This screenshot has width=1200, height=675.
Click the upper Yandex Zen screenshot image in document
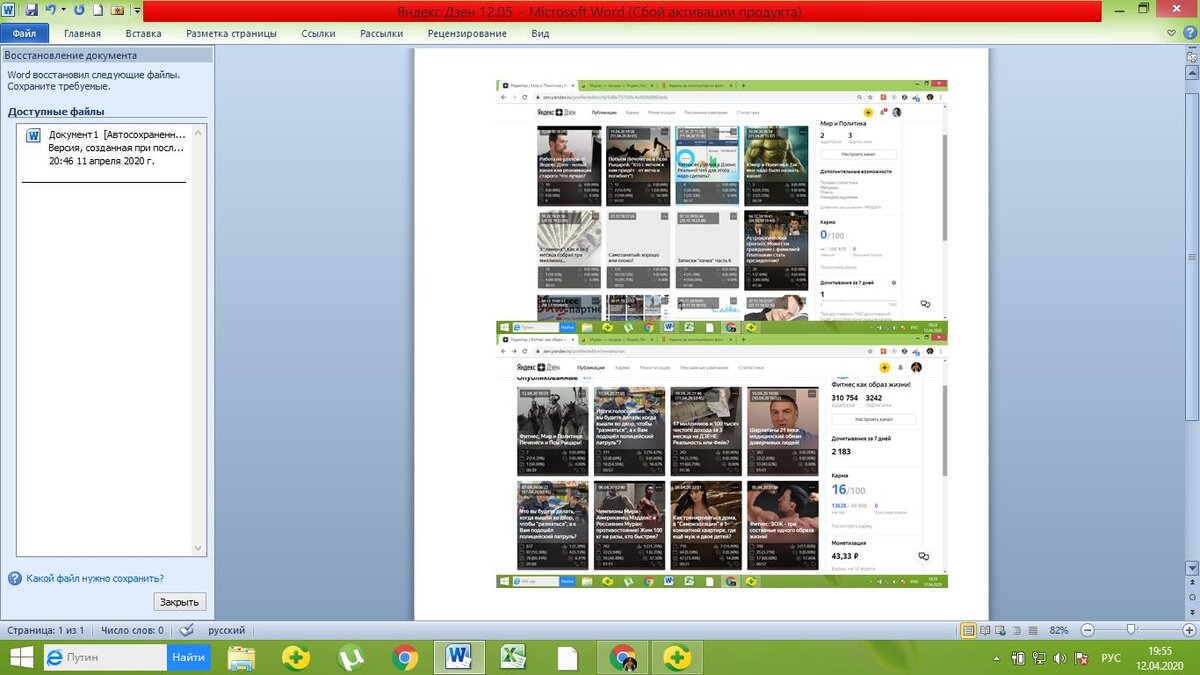722,207
